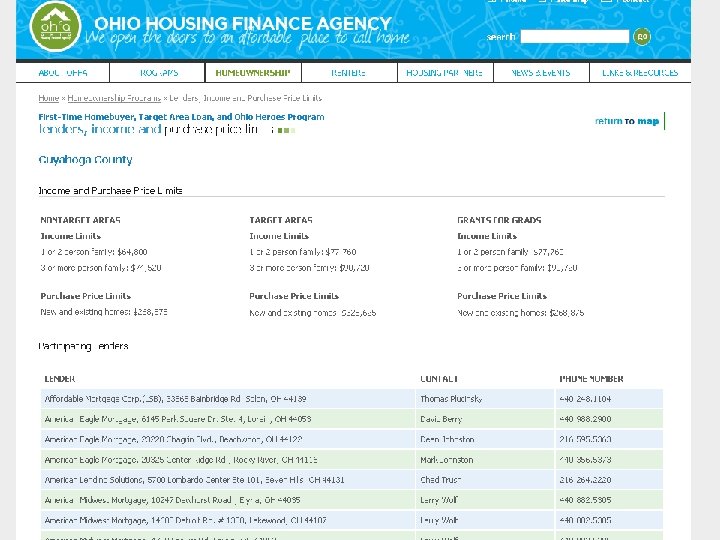
Task: Click contact Dean Johnston
Action: pos(447,439)
